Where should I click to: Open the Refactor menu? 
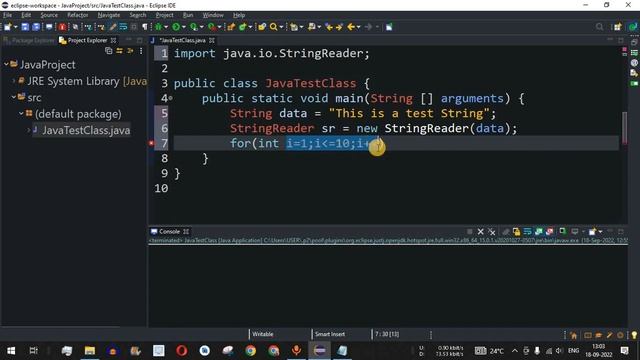coord(78,15)
